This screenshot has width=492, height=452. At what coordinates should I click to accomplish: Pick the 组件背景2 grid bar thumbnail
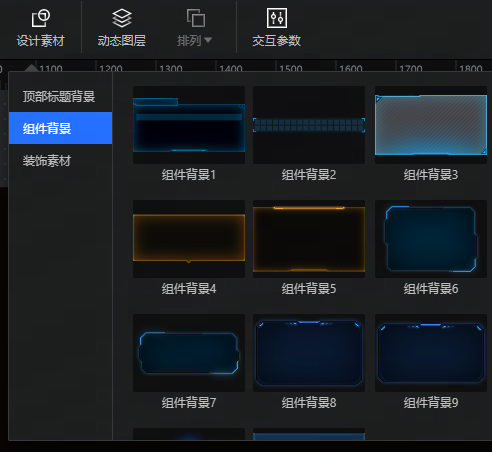point(309,125)
